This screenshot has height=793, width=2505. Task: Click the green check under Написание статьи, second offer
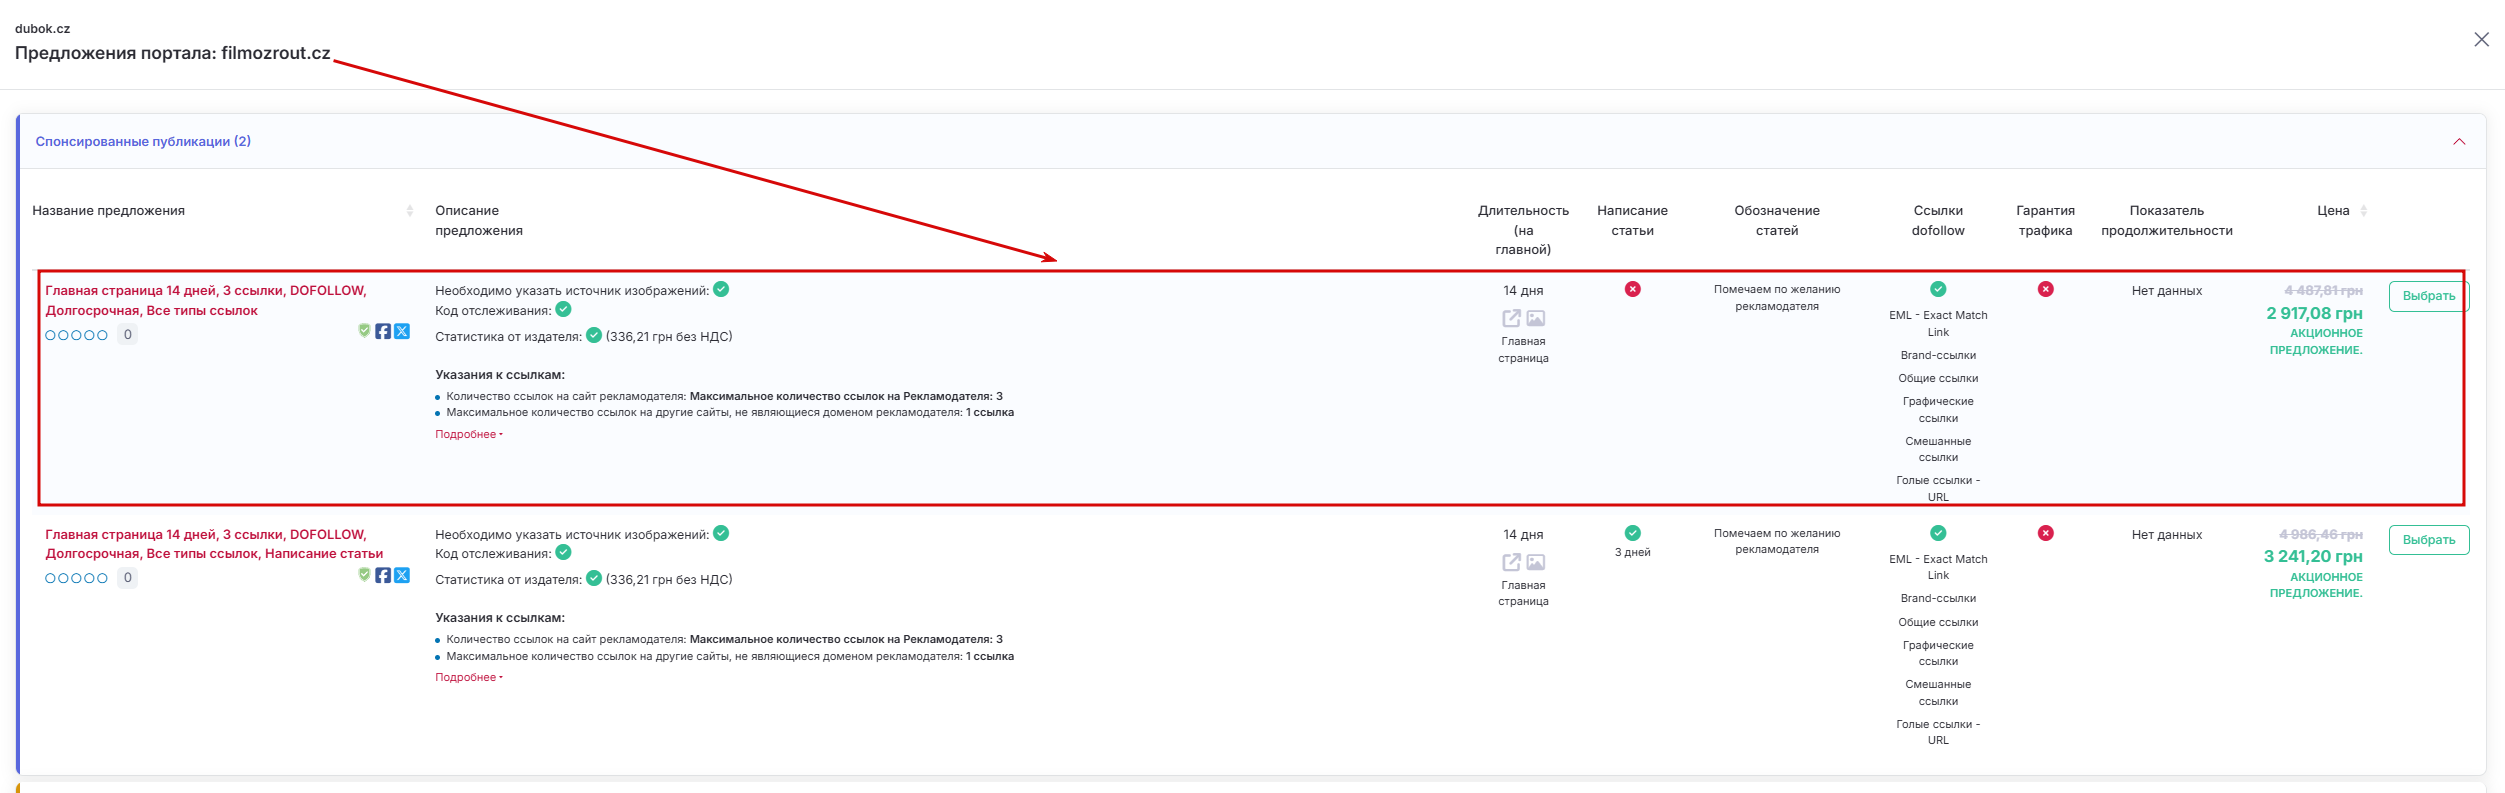coord(1632,533)
